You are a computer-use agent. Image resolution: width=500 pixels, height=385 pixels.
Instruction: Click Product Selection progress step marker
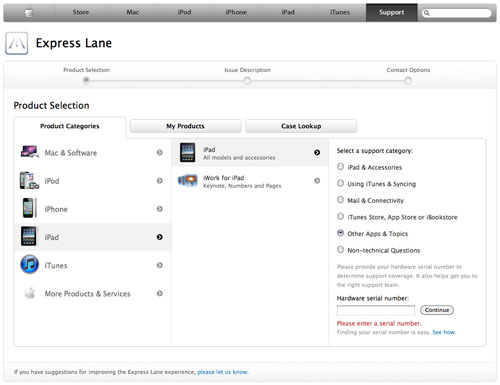[86, 80]
